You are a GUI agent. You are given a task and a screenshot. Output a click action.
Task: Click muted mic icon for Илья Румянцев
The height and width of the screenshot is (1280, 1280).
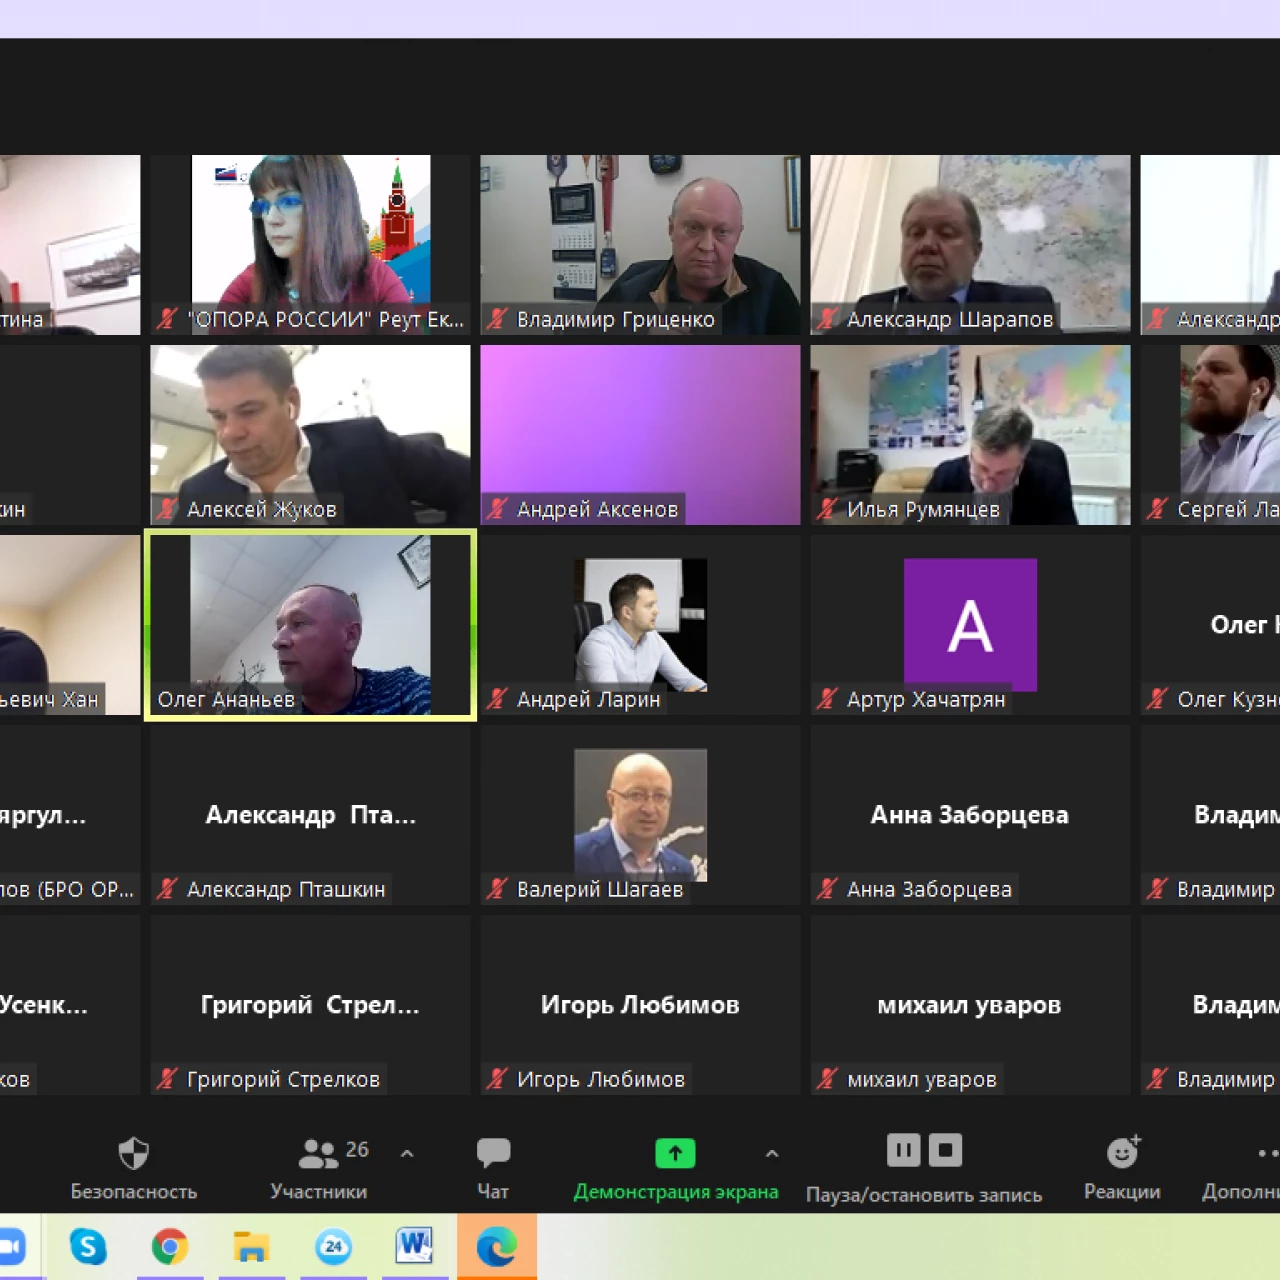click(x=827, y=509)
